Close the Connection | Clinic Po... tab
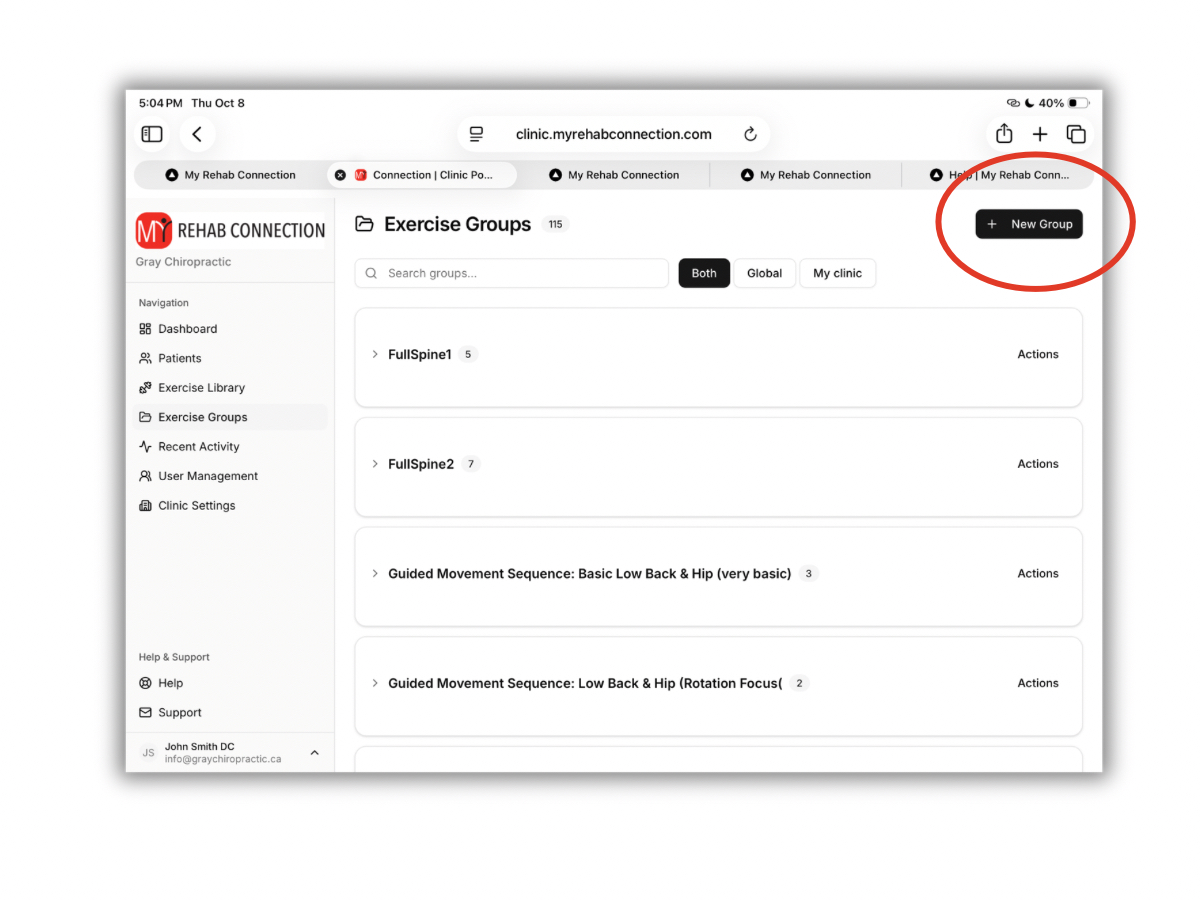 tap(340, 175)
